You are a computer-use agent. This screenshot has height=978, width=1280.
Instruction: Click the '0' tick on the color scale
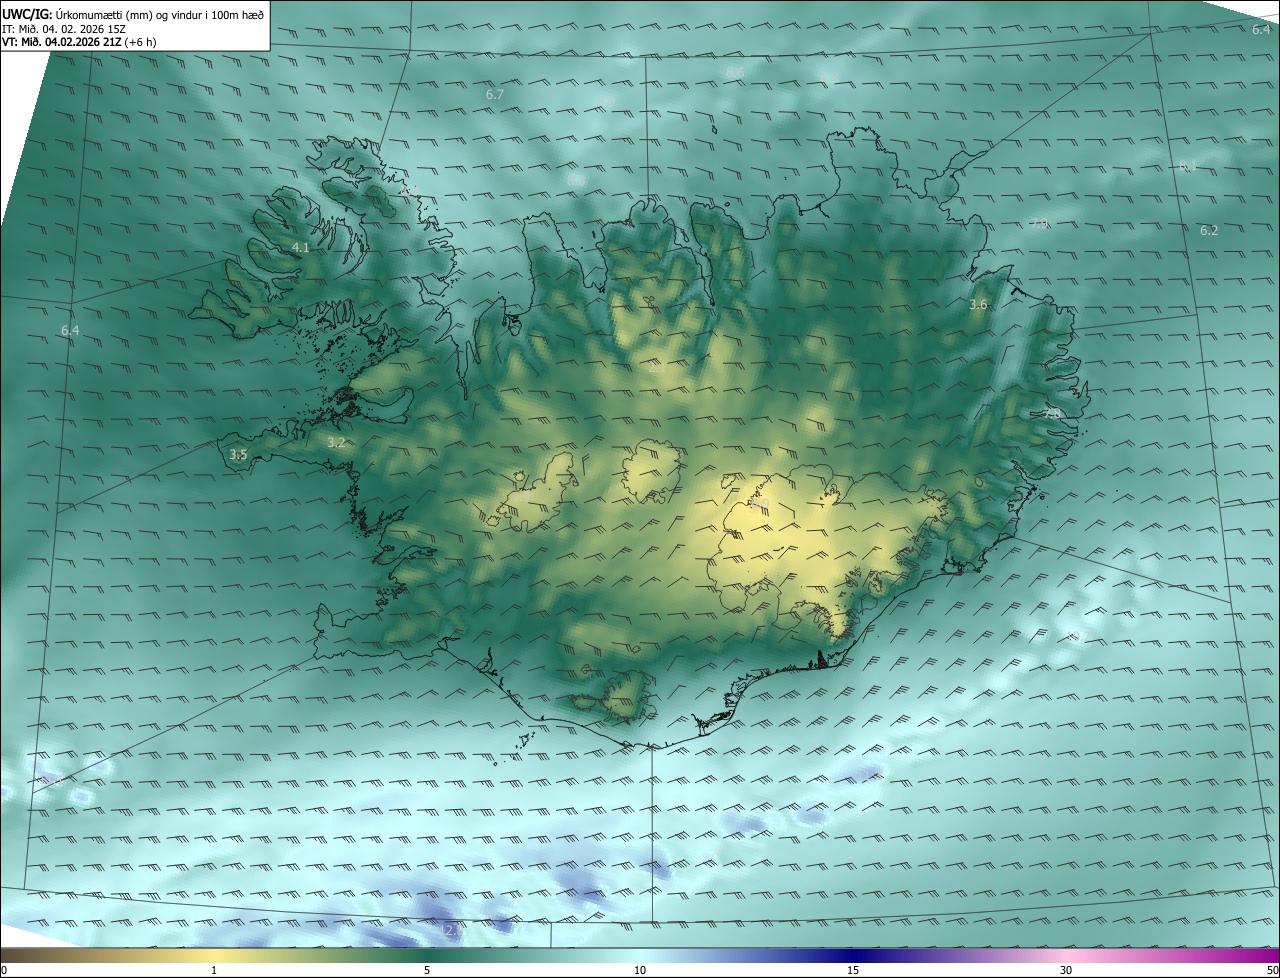click(4, 970)
